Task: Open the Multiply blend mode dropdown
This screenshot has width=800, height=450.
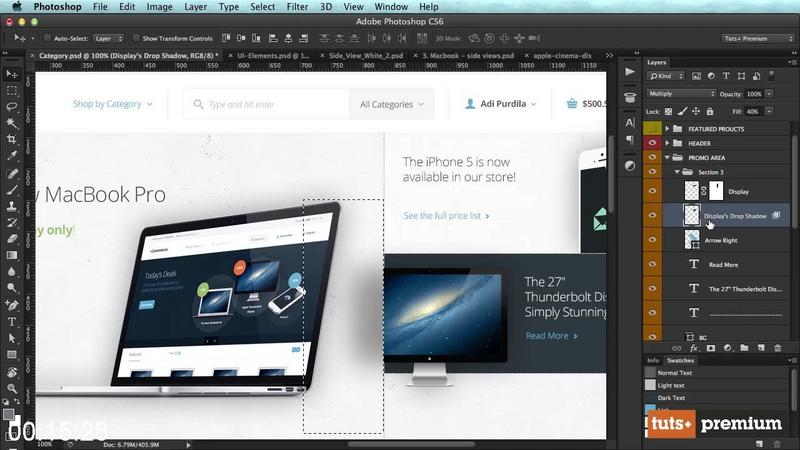Action: tap(681, 94)
